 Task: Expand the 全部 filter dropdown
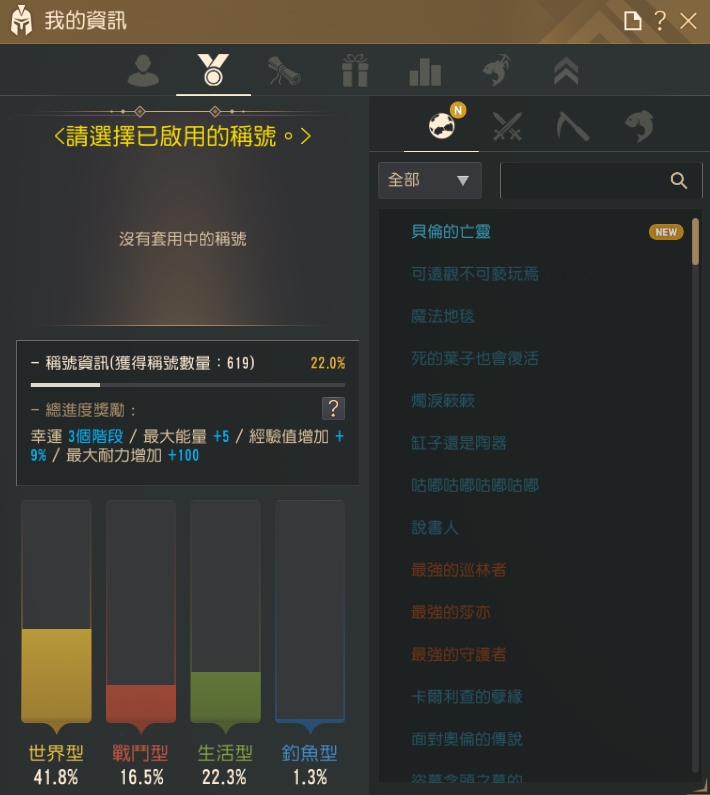430,180
